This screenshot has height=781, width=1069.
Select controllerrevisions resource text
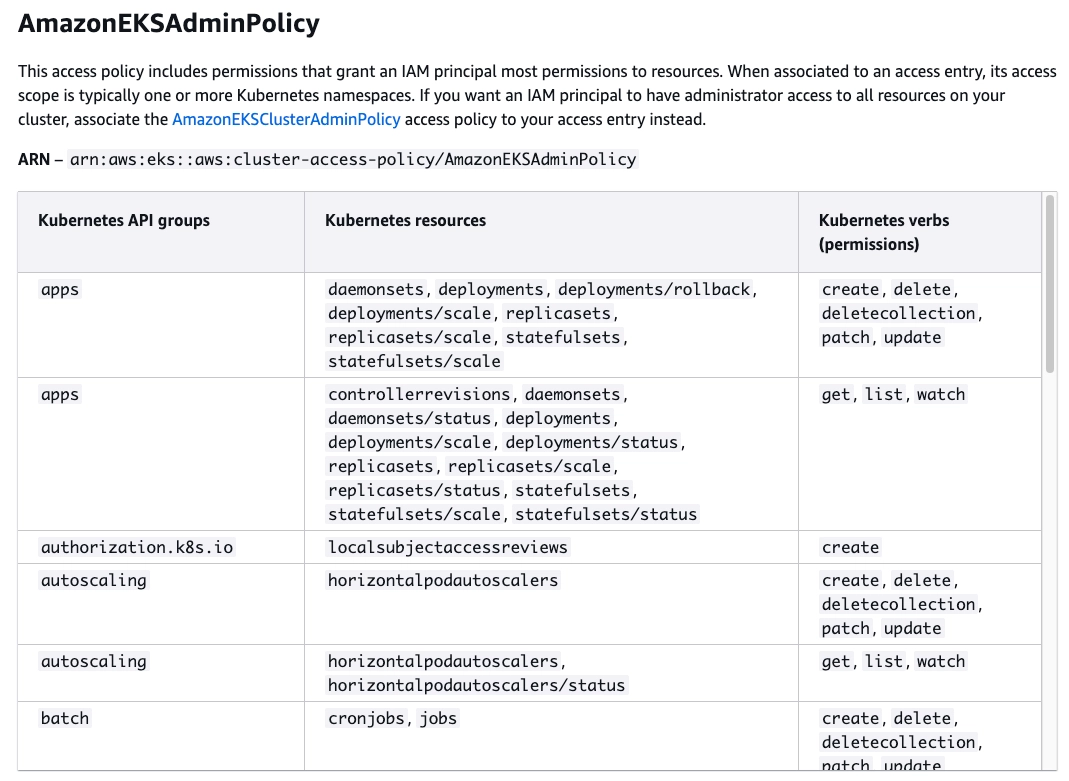point(419,395)
